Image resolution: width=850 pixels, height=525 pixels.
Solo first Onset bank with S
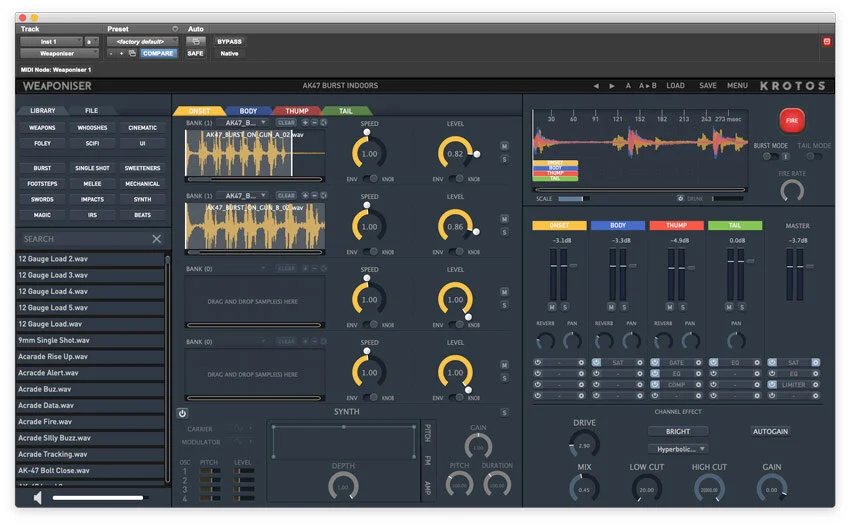click(504, 159)
